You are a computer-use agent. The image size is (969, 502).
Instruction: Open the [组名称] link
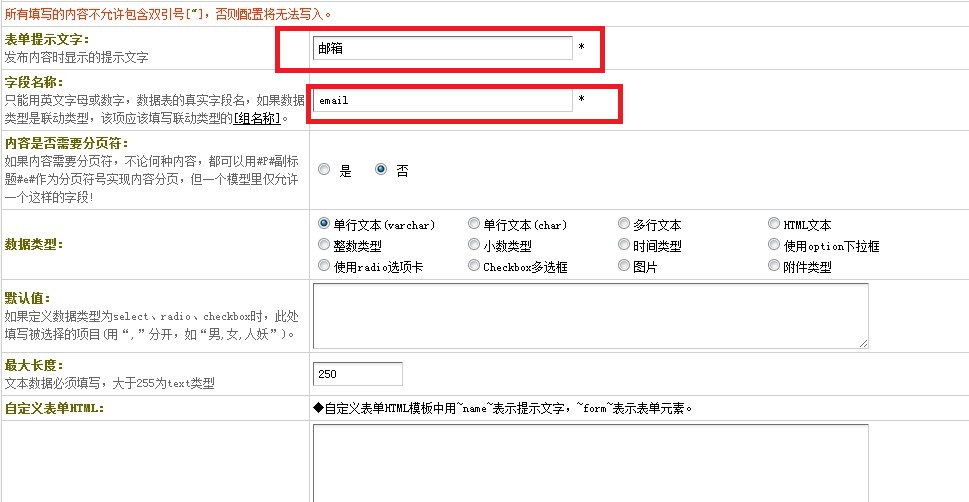point(257,118)
